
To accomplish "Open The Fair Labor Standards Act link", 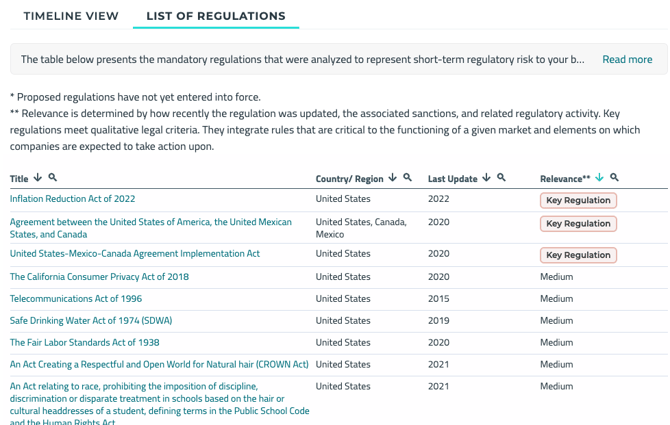I will click(85, 343).
